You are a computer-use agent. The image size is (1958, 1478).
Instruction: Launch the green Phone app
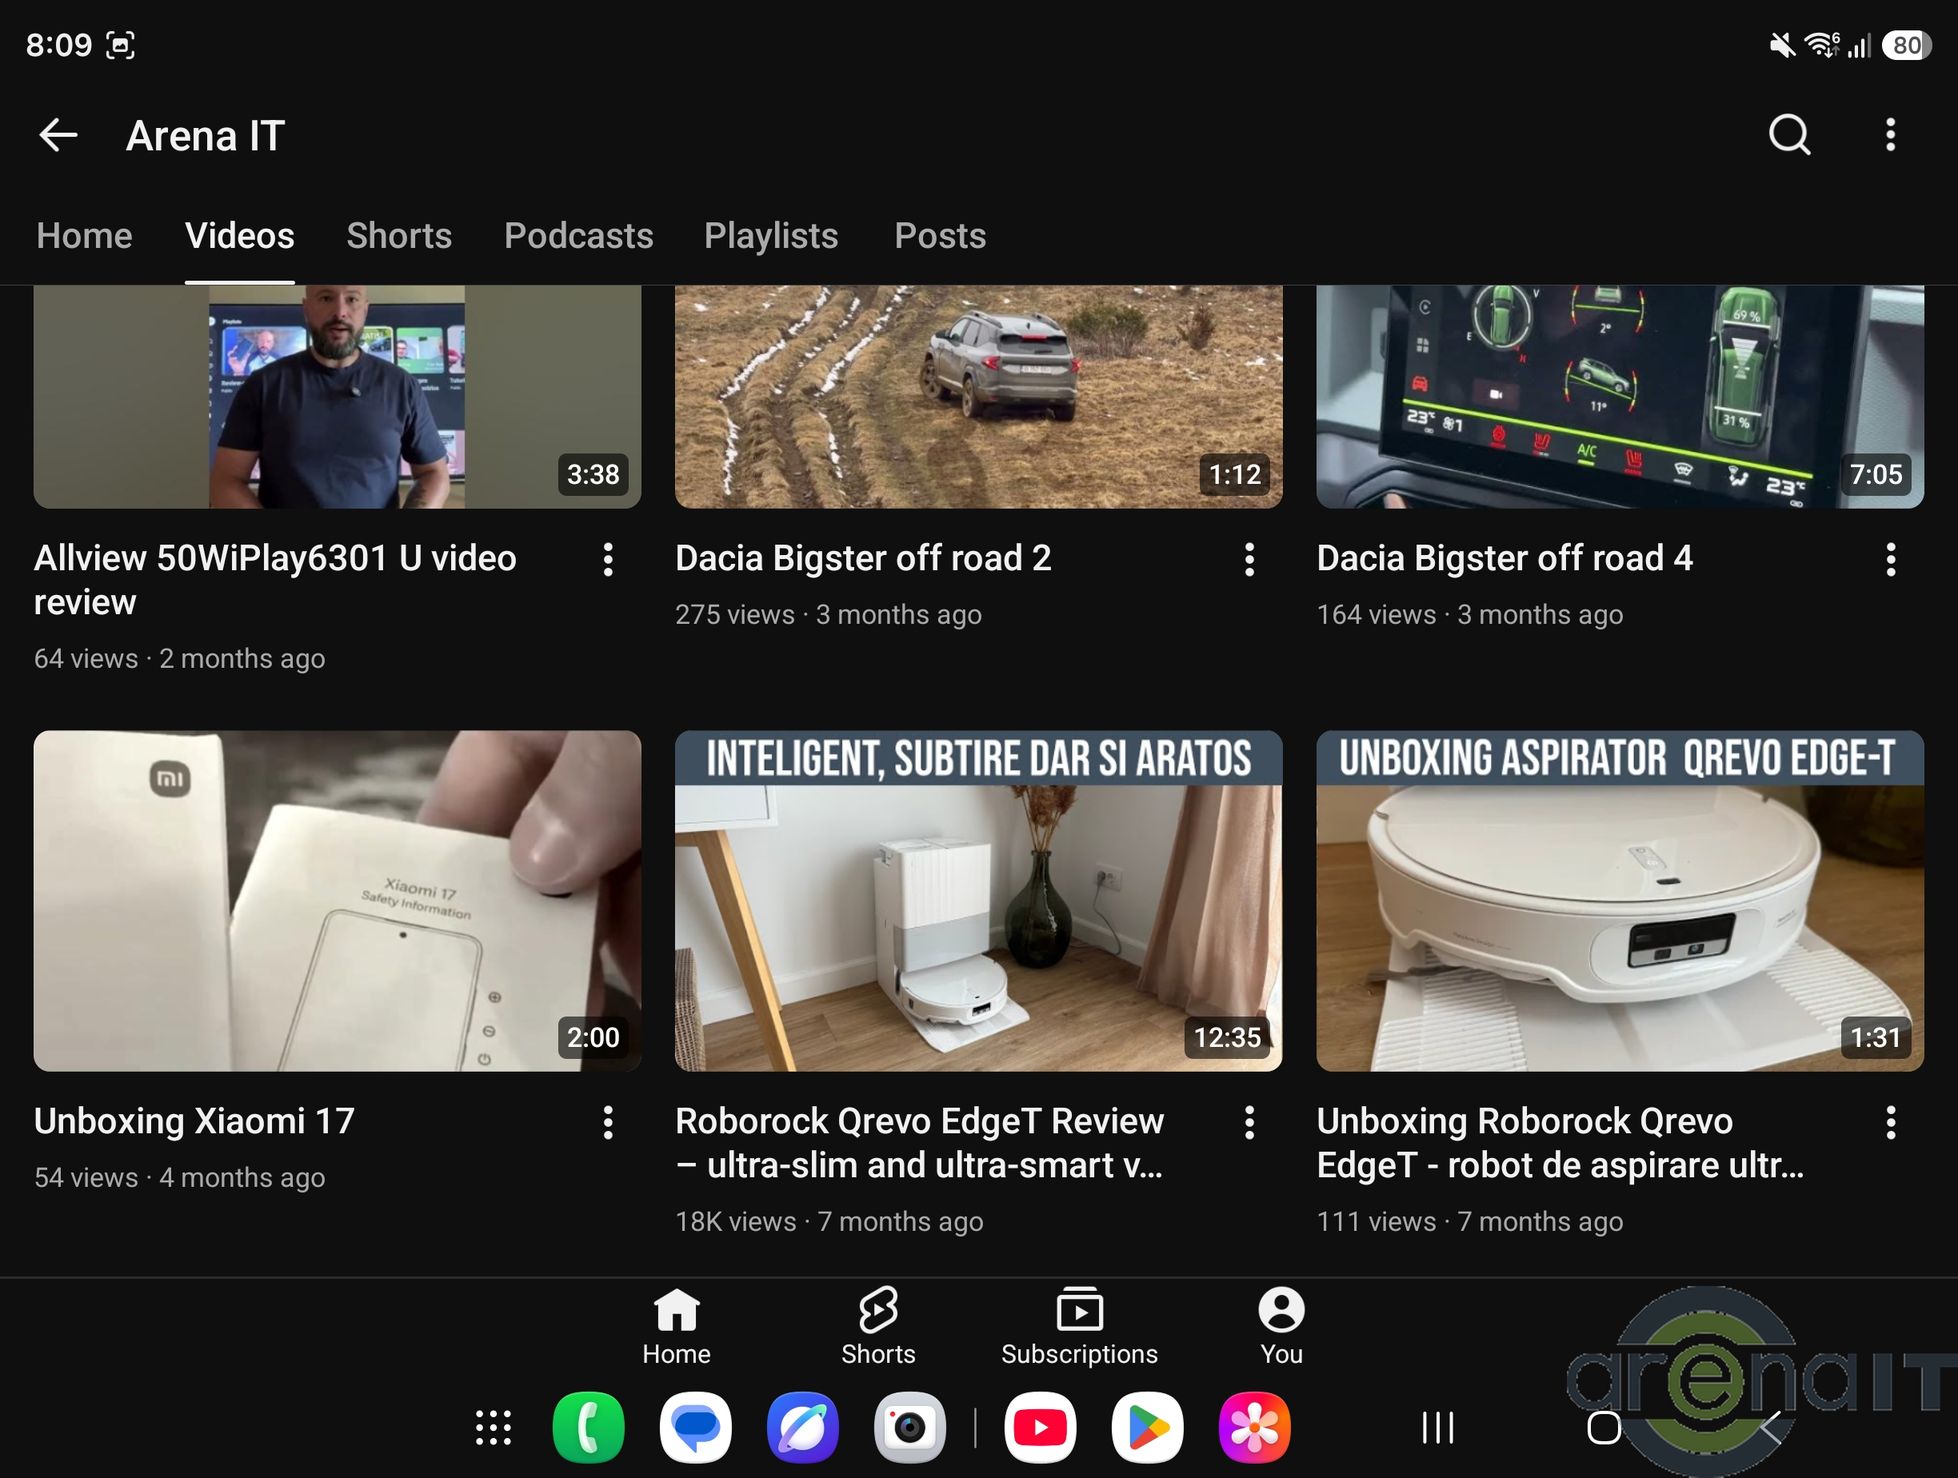point(588,1428)
